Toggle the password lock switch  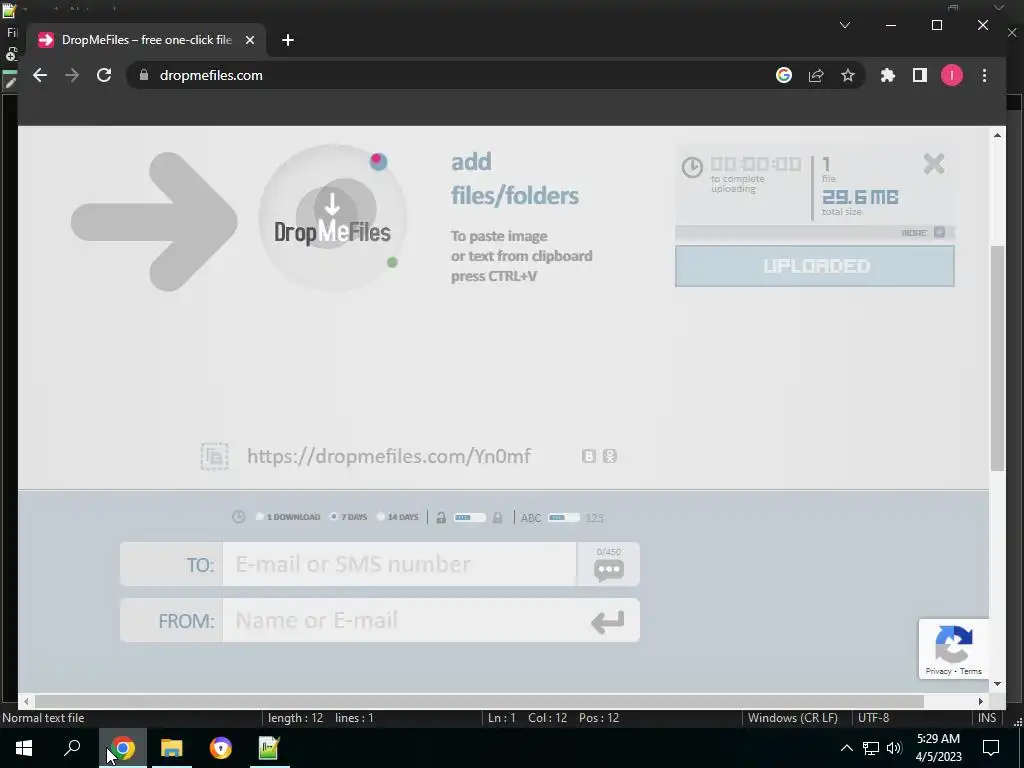[470, 517]
